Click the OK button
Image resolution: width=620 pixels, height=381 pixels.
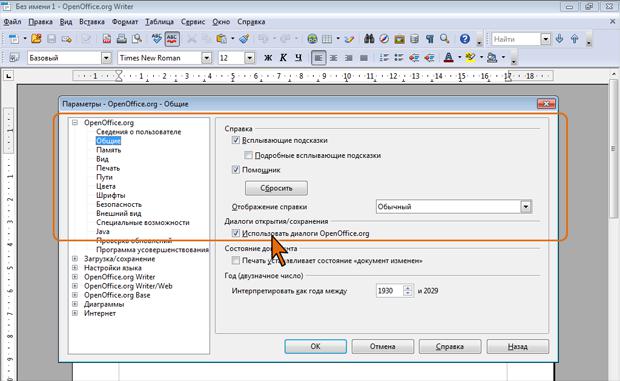point(316,346)
